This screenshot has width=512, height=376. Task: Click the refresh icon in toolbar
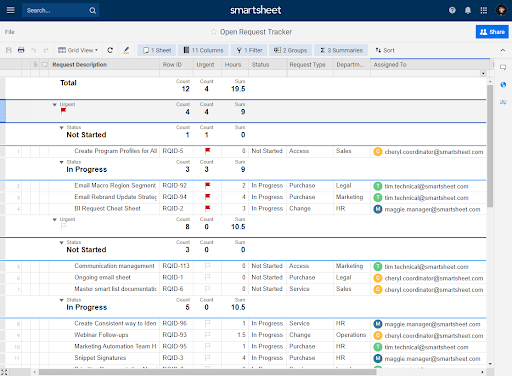(110, 50)
